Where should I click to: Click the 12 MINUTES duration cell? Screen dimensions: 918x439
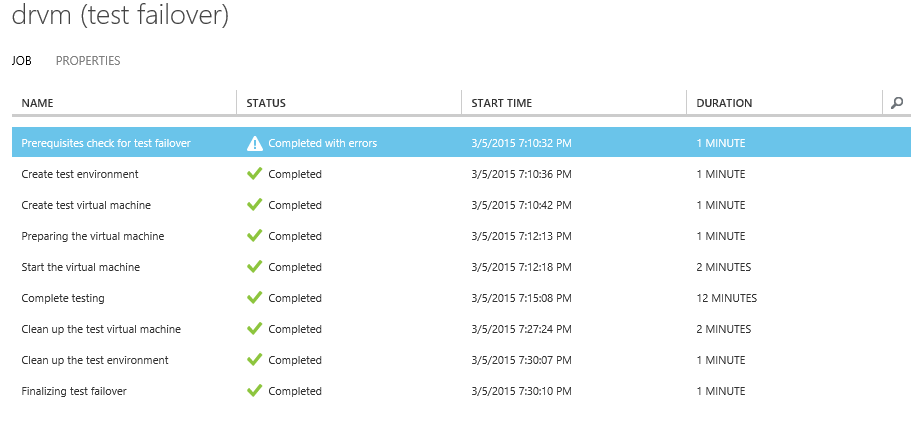[x=726, y=298]
